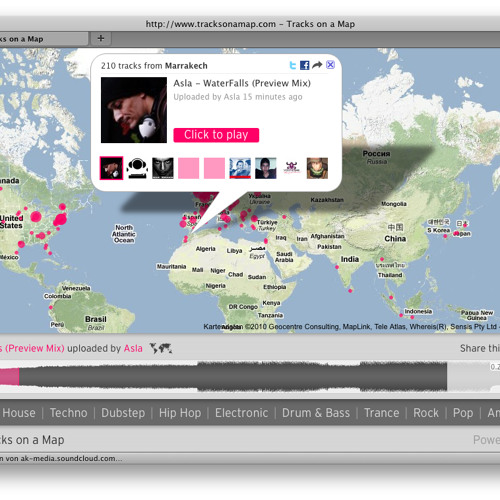Select the scarf-wearing person thumbnail

(317, 168)
